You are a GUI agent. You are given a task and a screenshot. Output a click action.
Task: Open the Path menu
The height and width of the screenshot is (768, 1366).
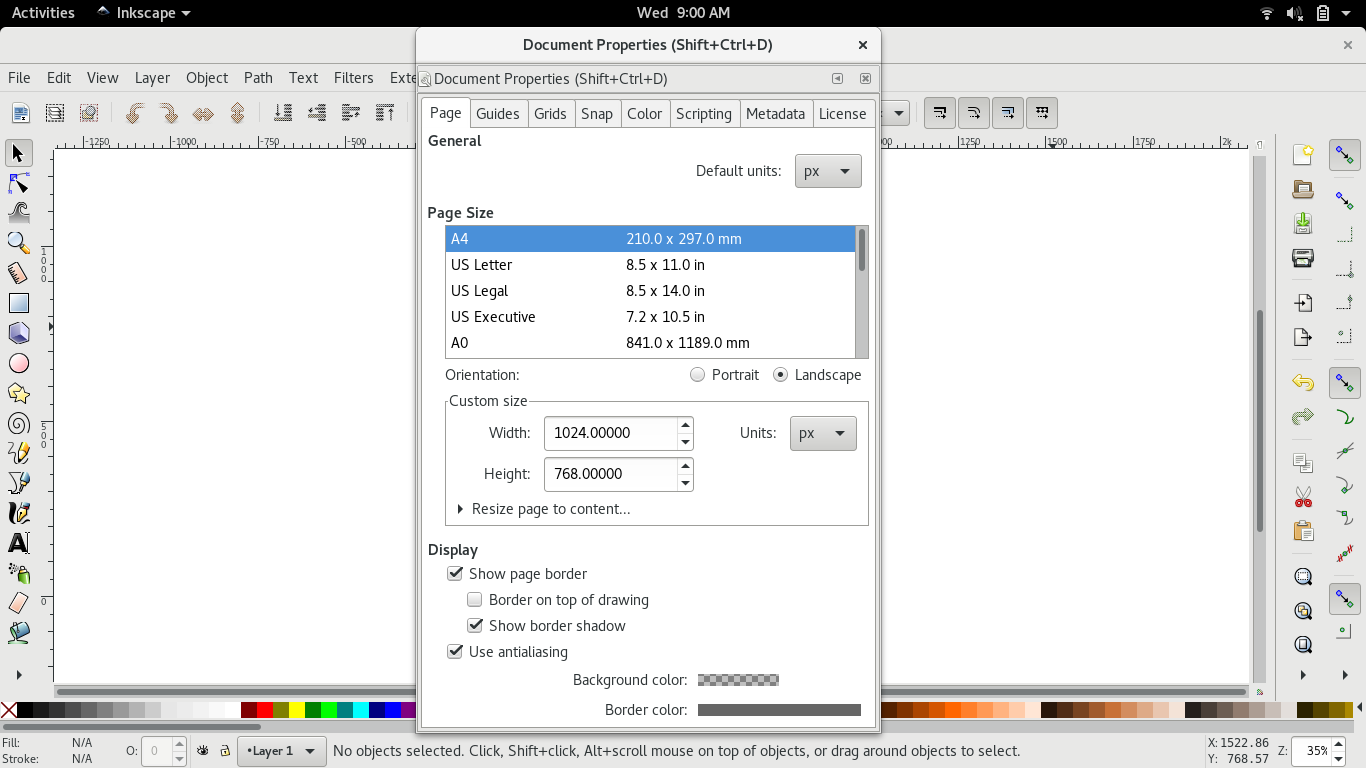[x=258, y=77]
